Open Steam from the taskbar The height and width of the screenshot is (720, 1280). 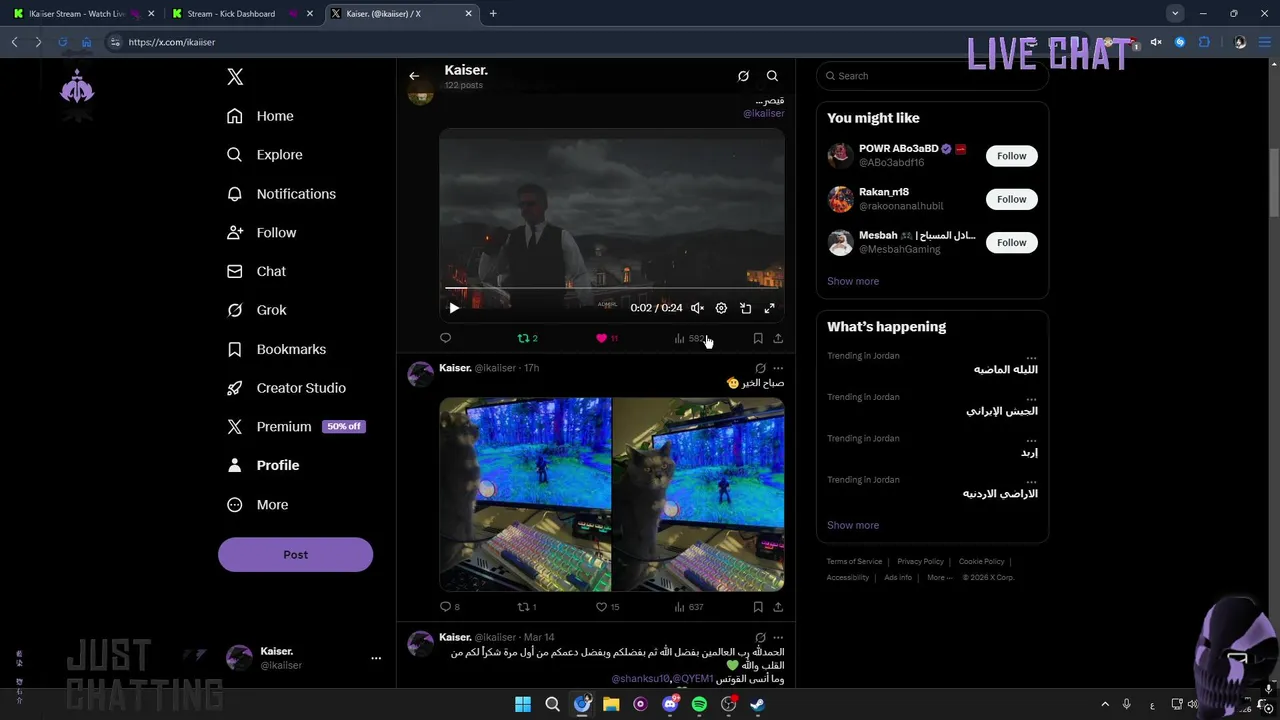coord(758,704)
